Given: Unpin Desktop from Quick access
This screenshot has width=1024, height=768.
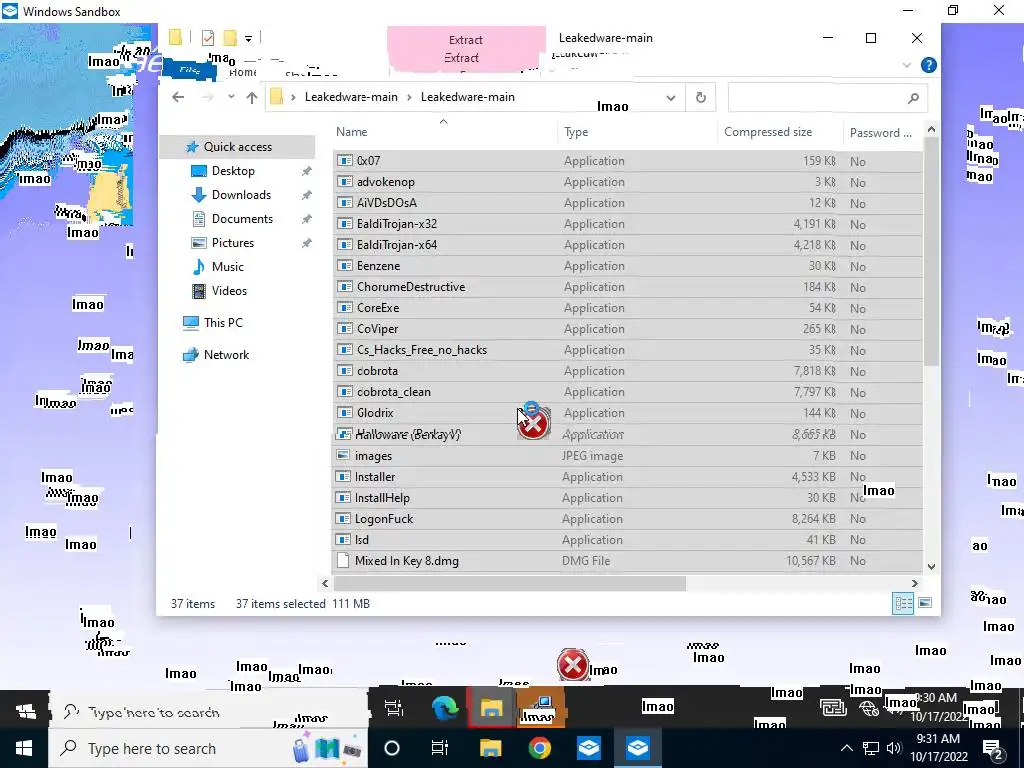Looking at the screenshot, I should pyautogui.click(x=306, y=171).
